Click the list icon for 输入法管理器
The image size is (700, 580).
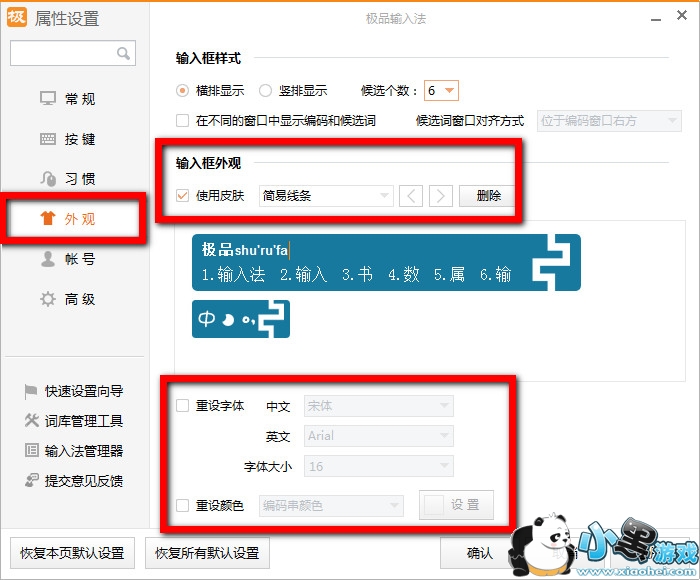click(x=31, y=450)
